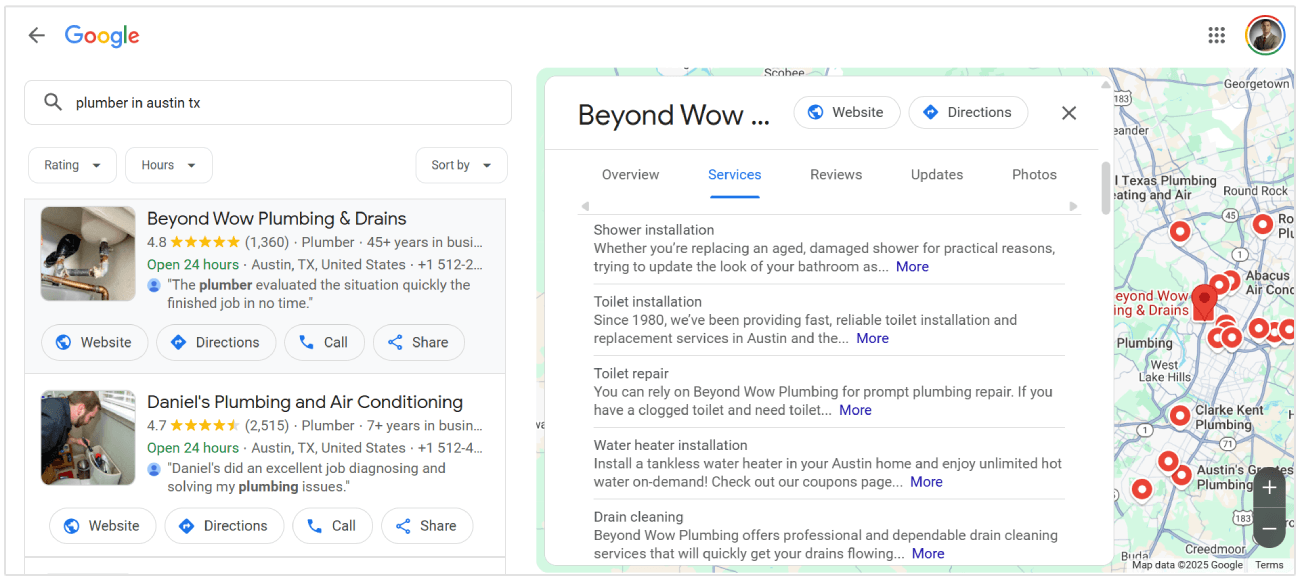This screenshot has width=1300, height=582.
Task: Expand Water heater installation with More
Action: click(x=926, y=482)
